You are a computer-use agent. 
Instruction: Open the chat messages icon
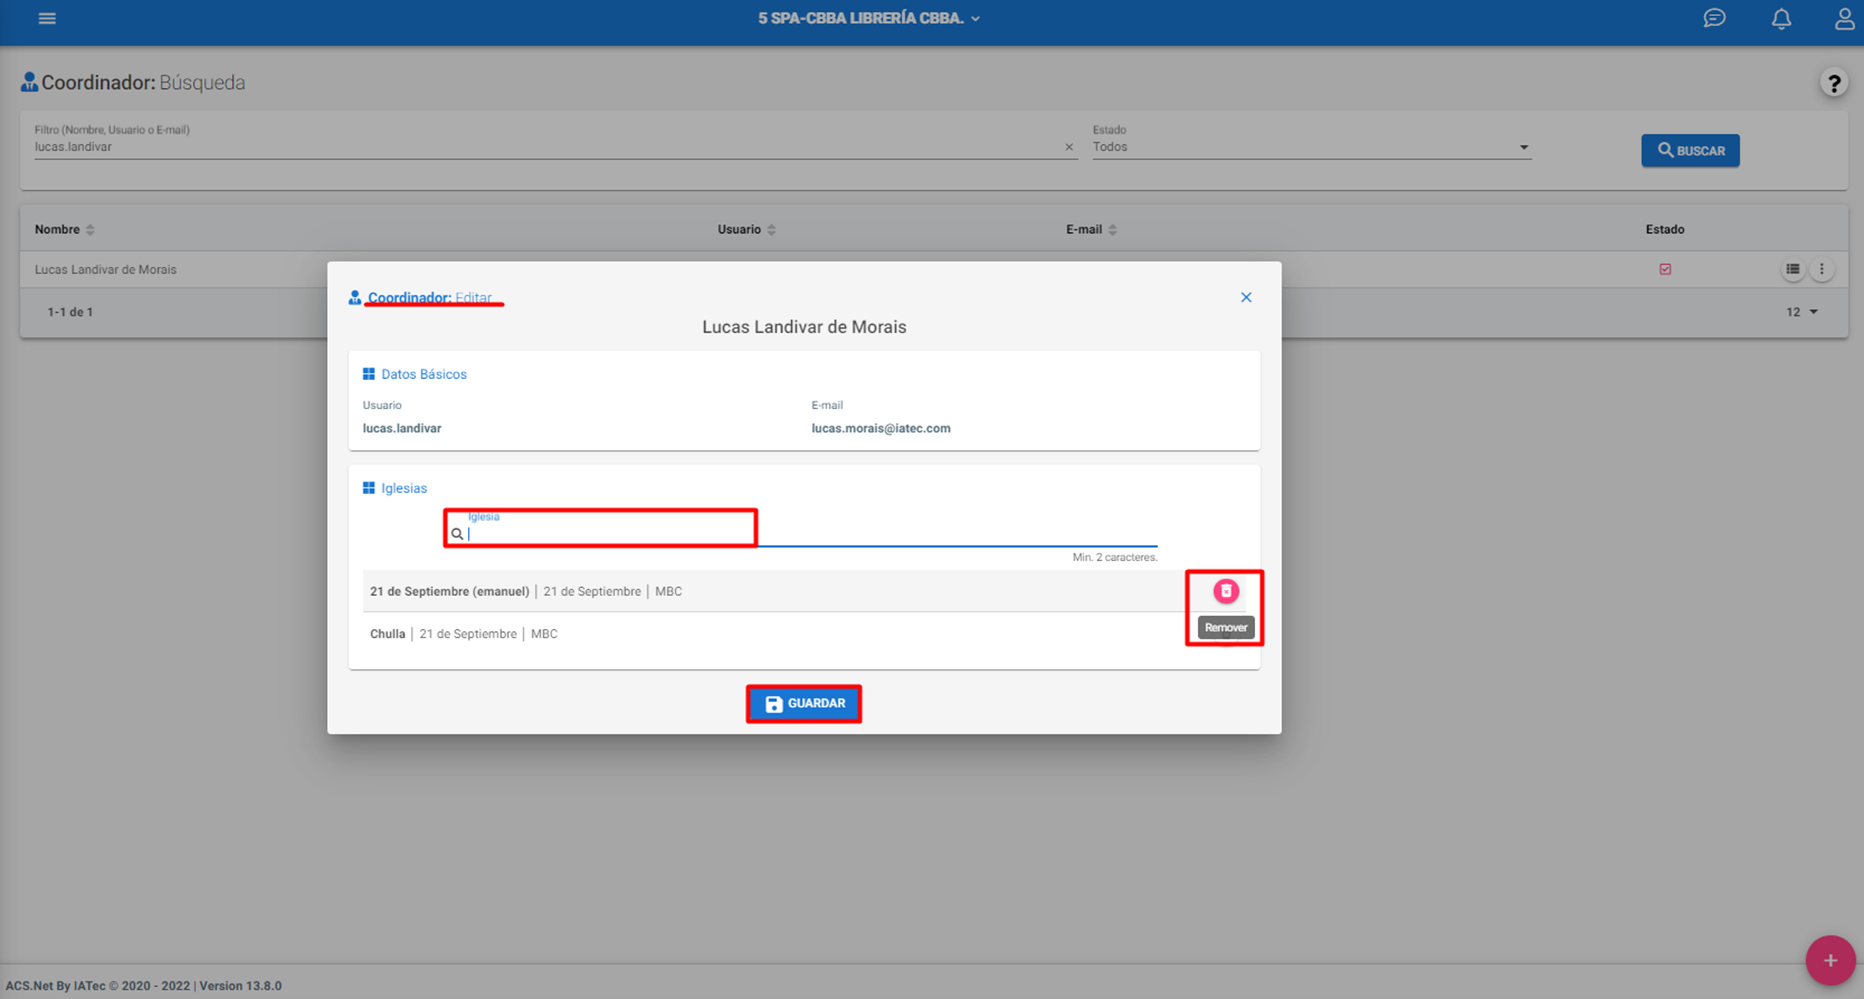1714,18
